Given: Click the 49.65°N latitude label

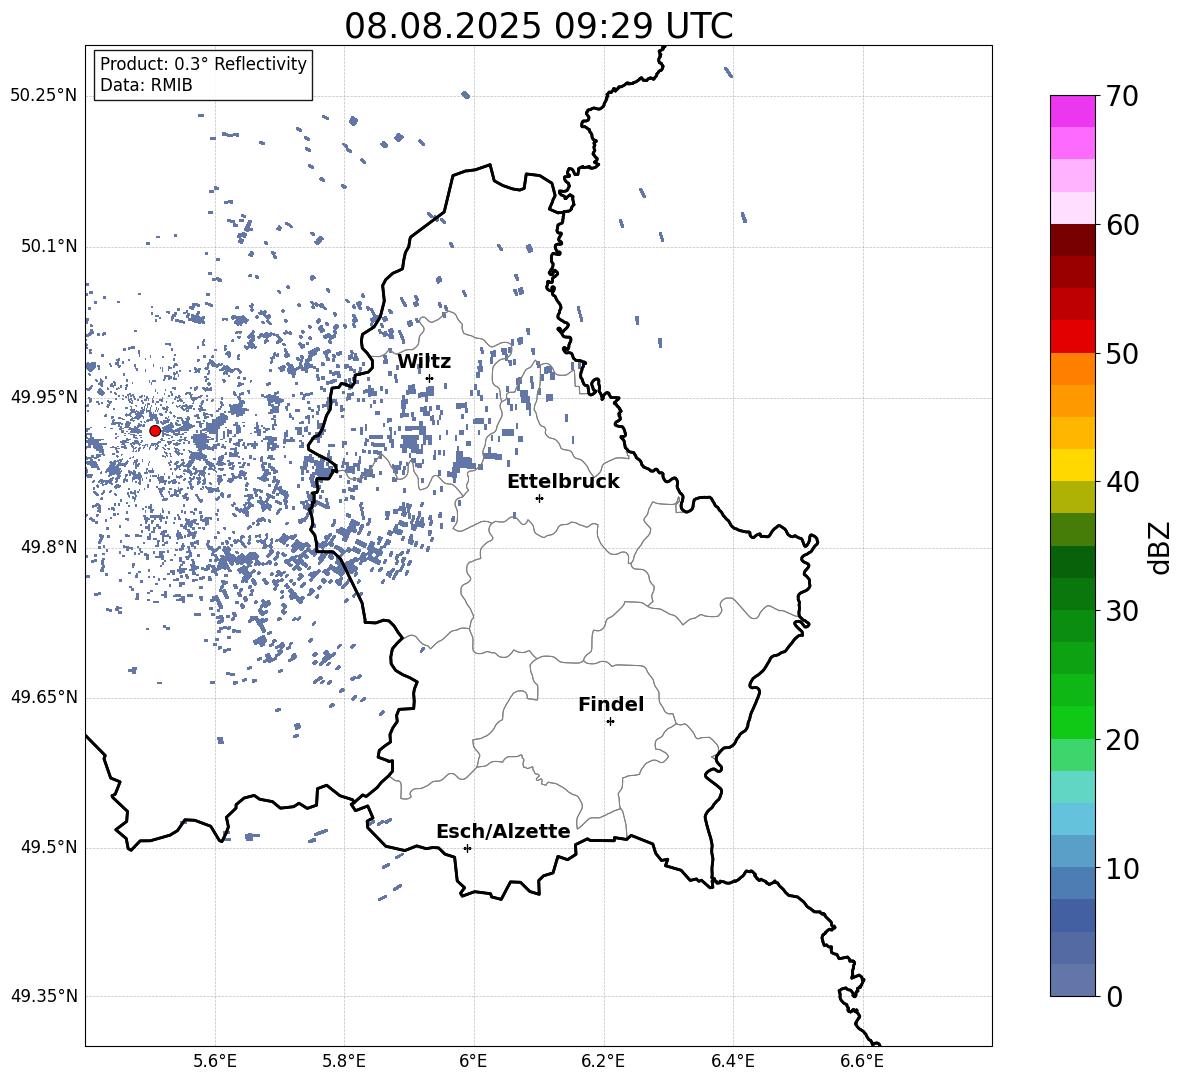Looking at the screenshot, I should point(44,697).
